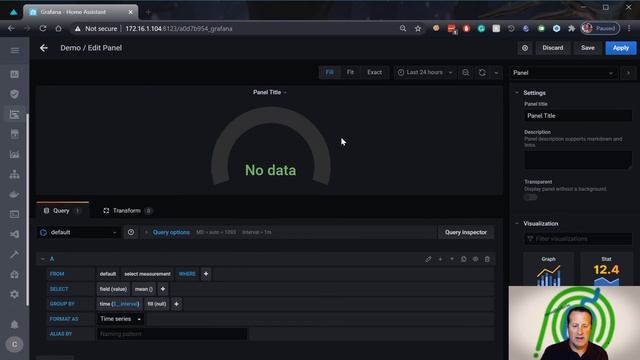Click the Panel title input field

pyautogui.click(x=578, y=116)
